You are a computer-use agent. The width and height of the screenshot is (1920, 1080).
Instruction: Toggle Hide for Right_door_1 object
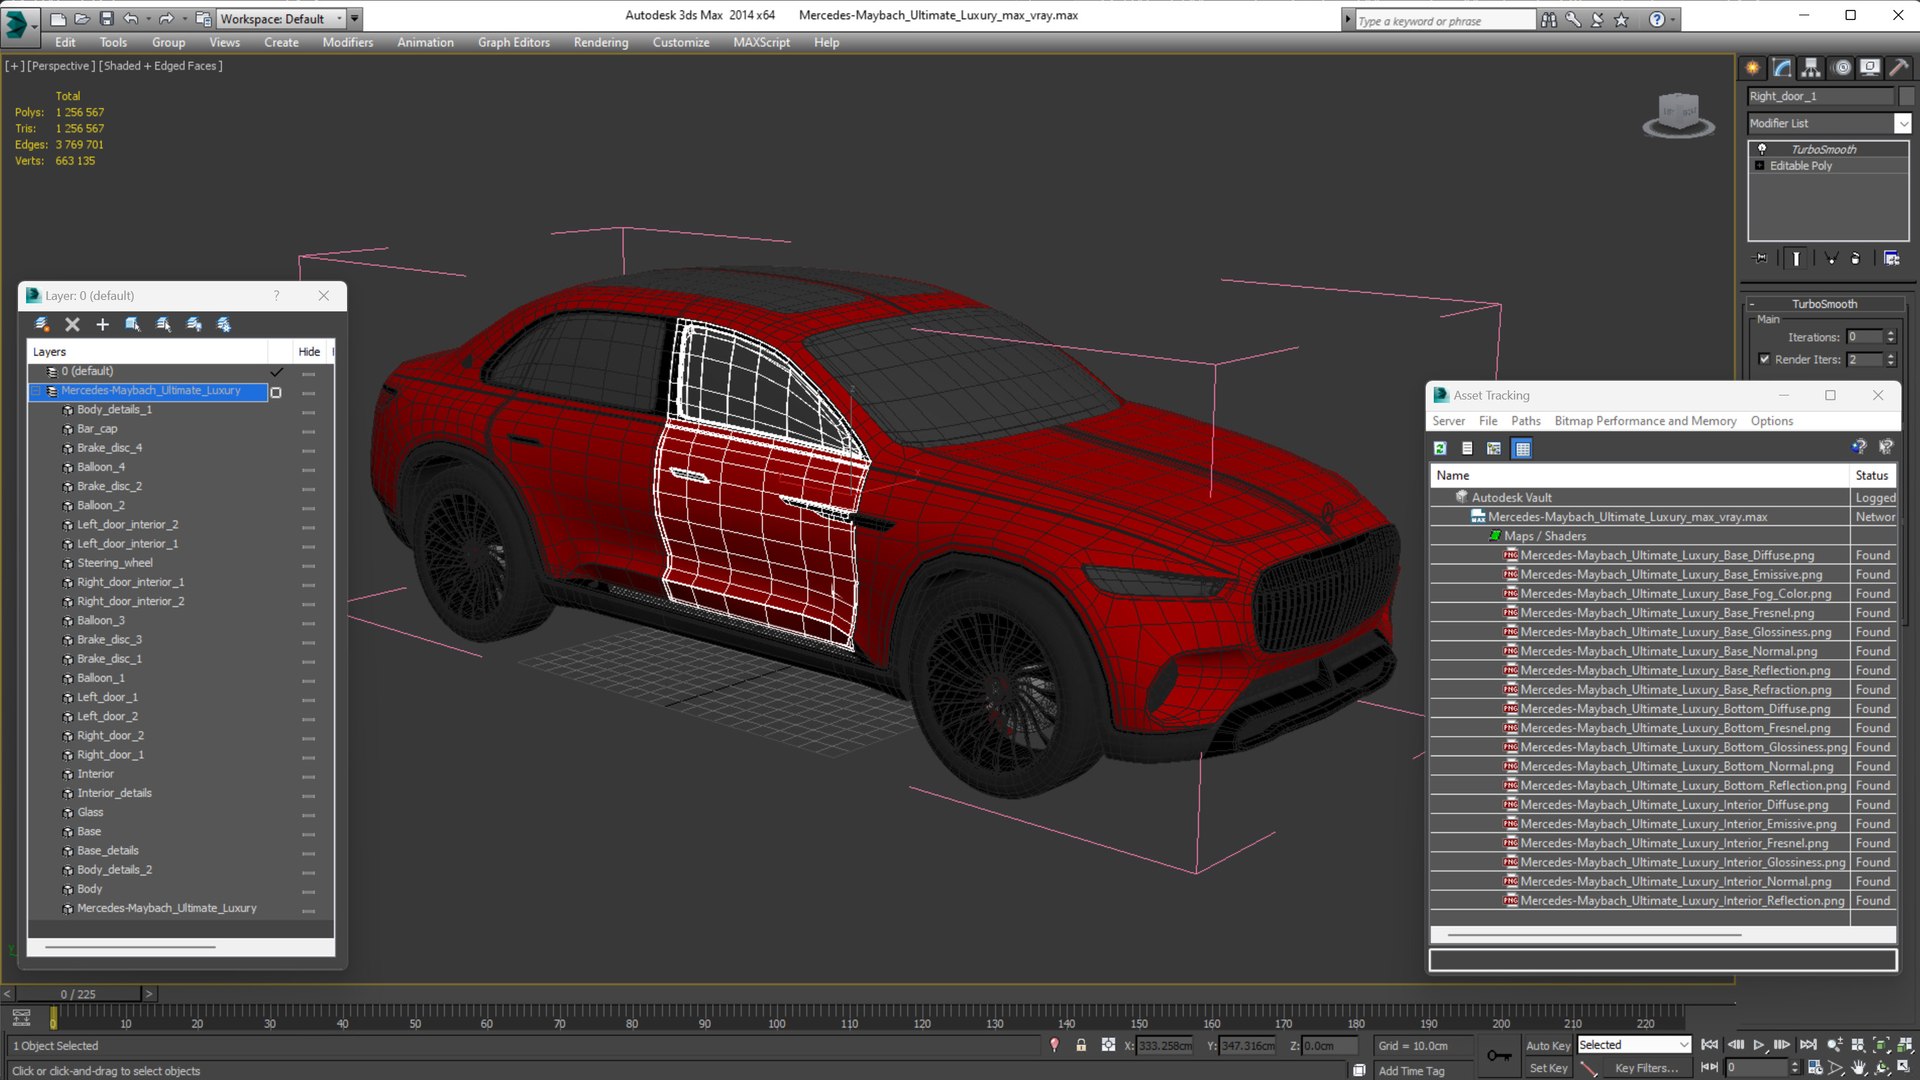pyautogui.click(x=309, y=757)
